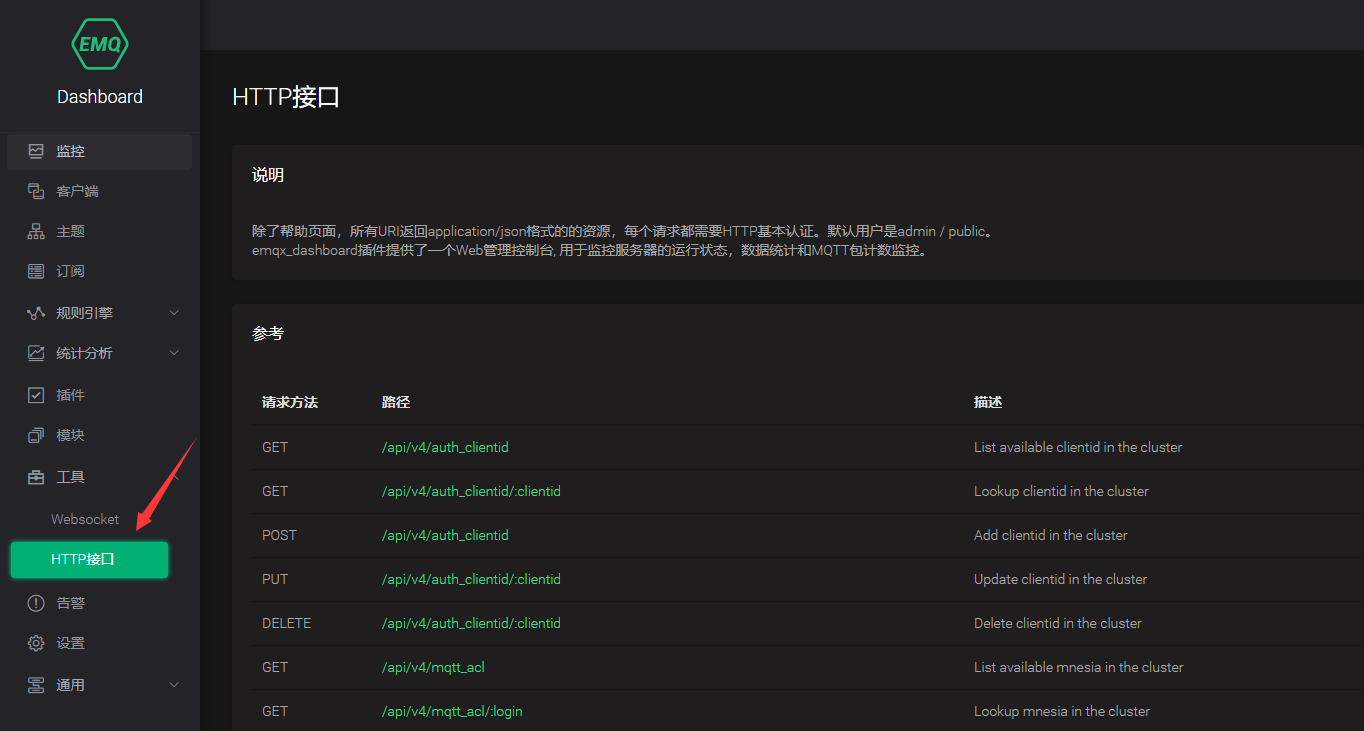Open the Websocket tool page
Screen dimensions: 1364x731
85,519
